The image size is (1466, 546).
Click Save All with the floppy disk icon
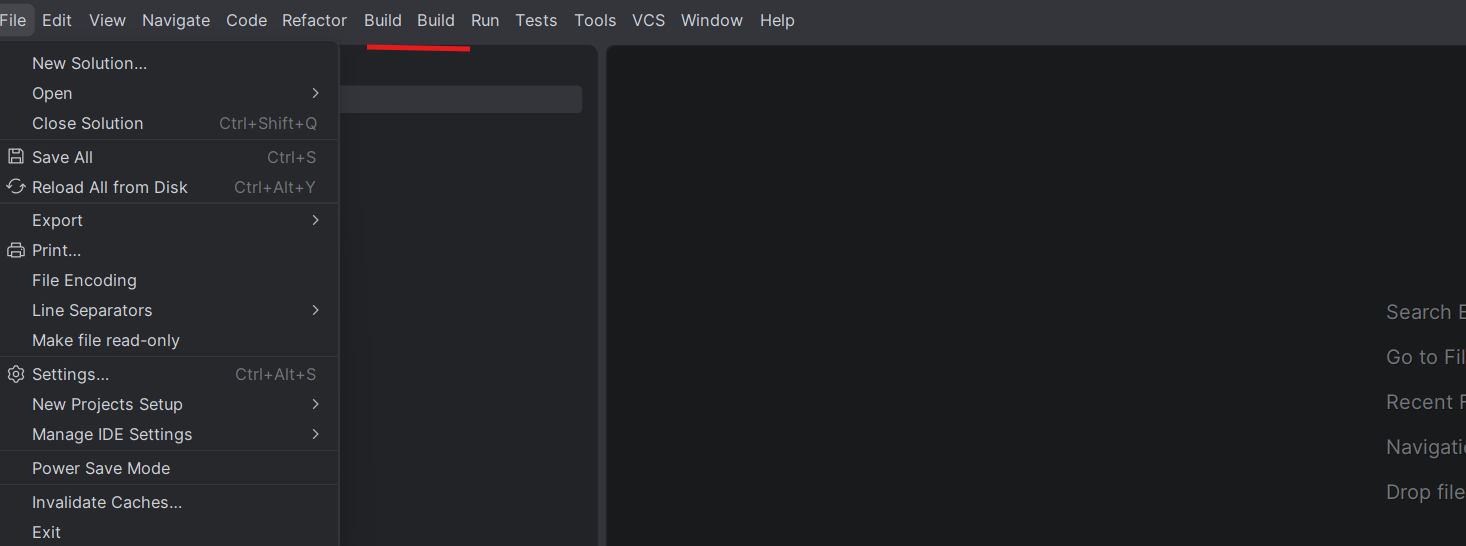click(x=169, y=157)
